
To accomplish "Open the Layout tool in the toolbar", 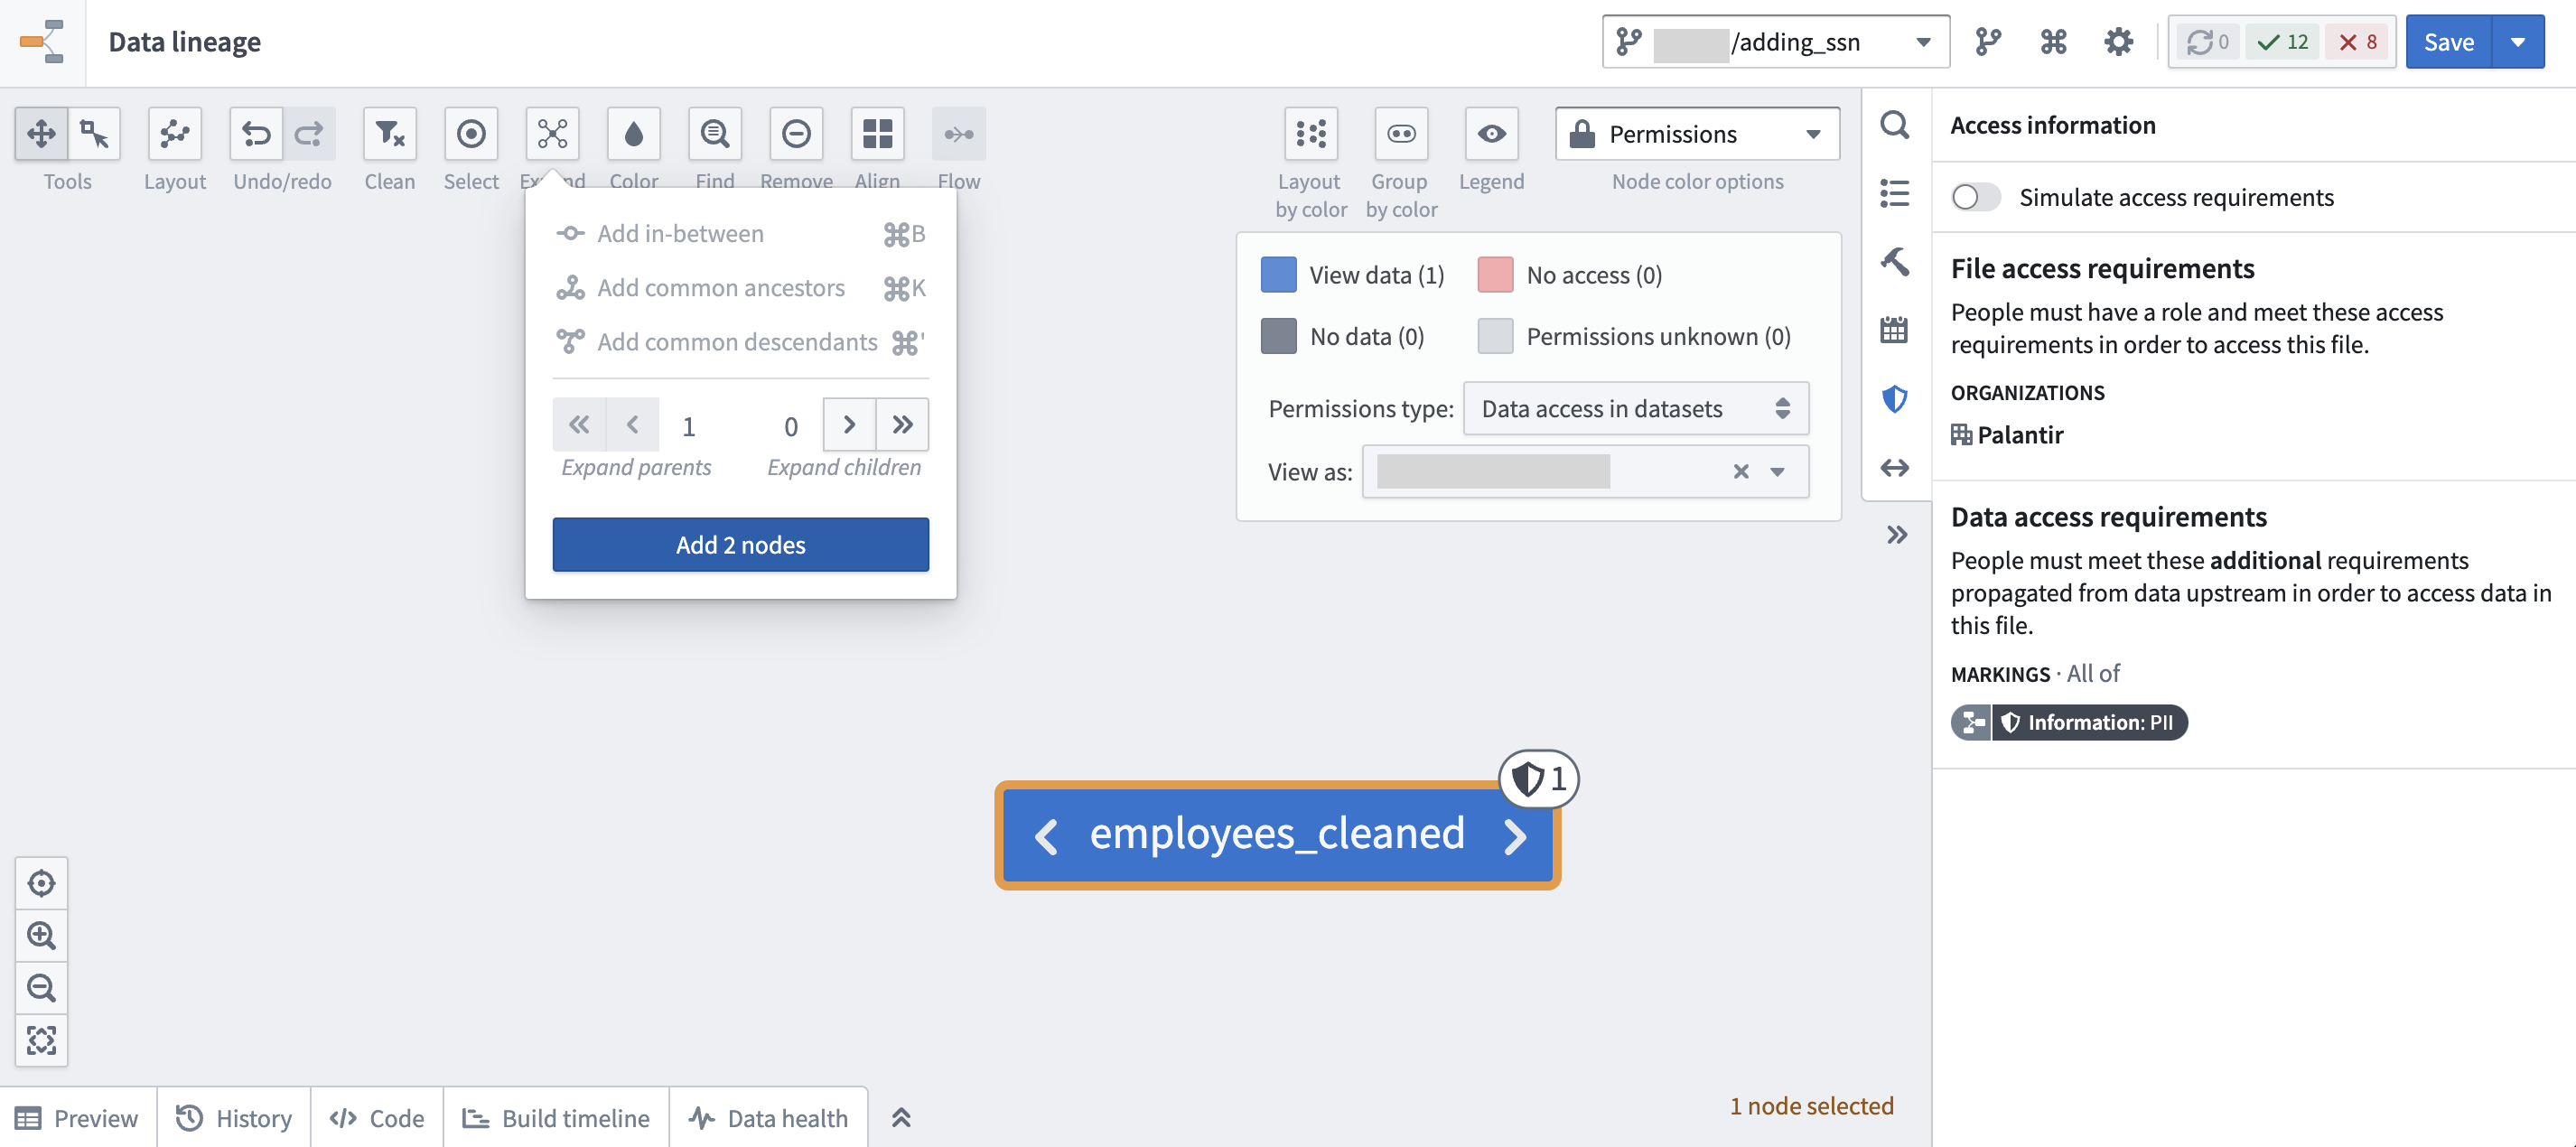I will click(x=175, y=133).
